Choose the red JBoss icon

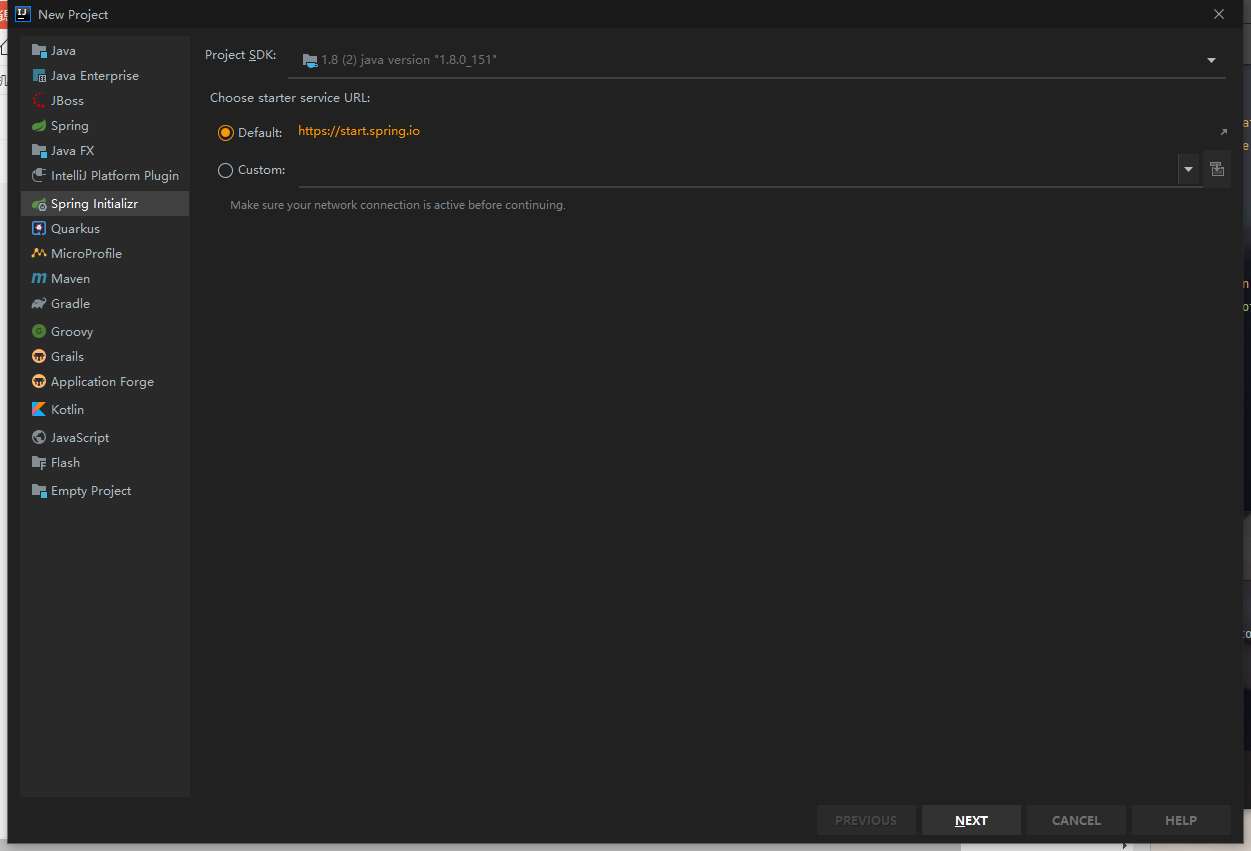coord(39,101)
